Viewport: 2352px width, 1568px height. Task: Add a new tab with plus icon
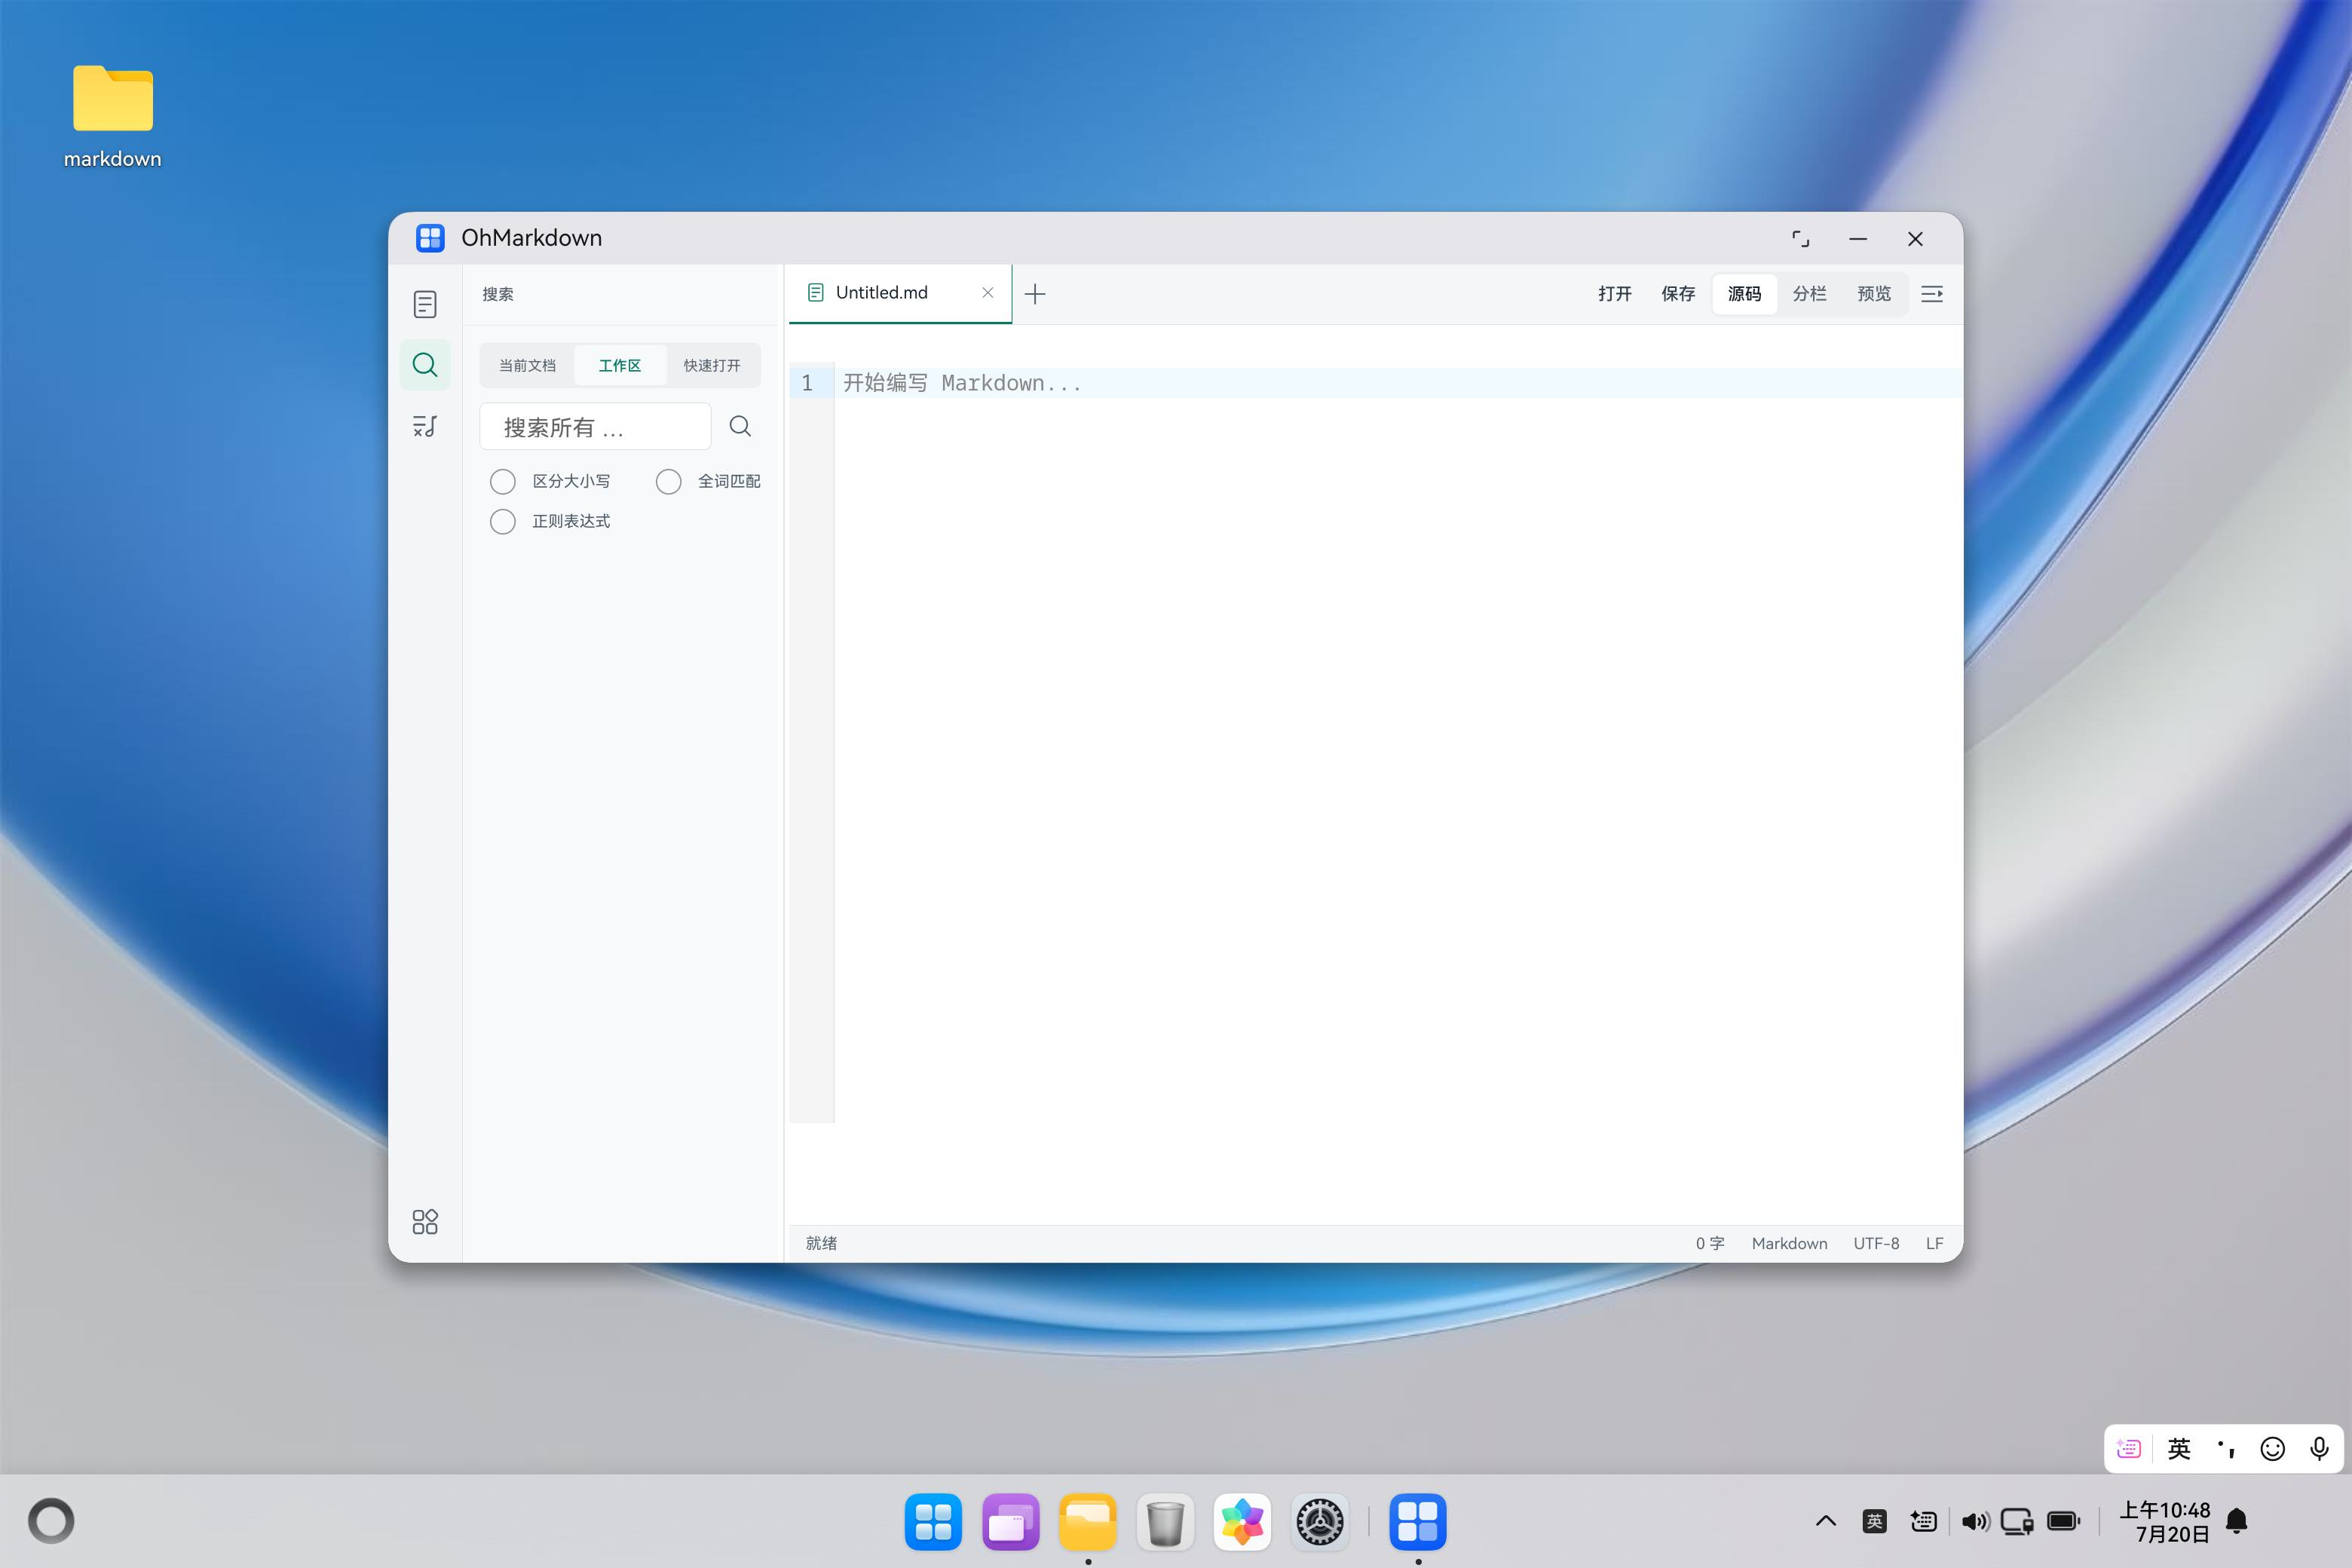click(1035, 294)
